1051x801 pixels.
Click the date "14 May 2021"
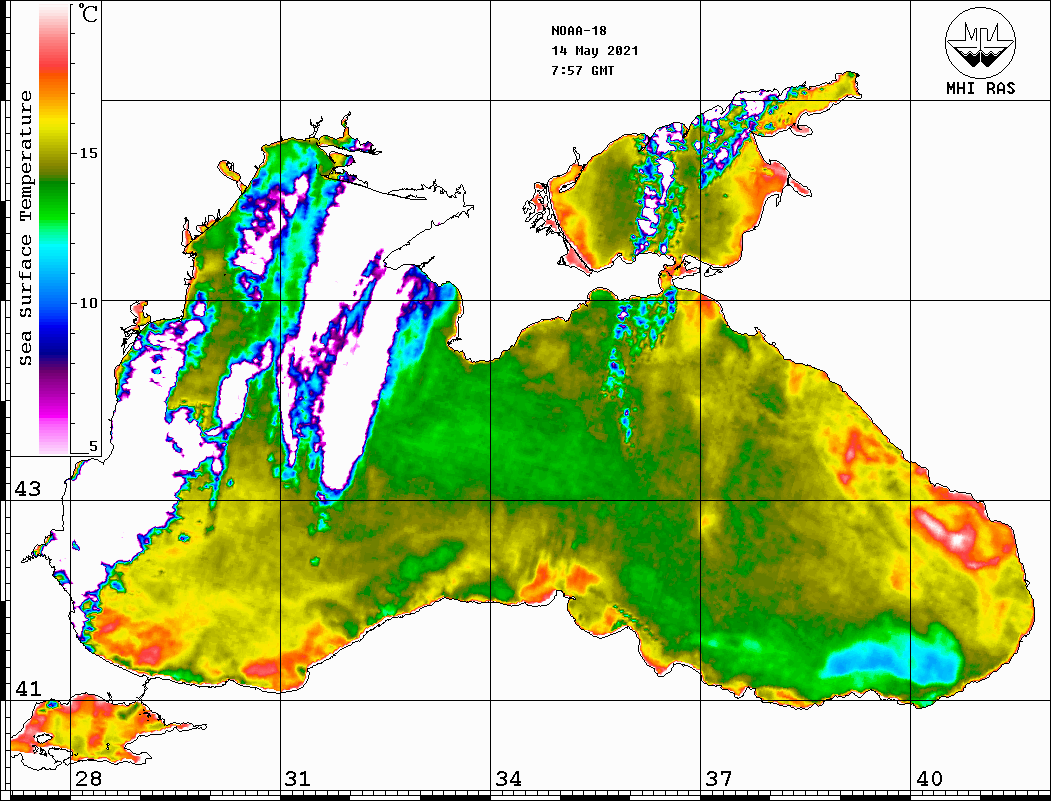[595, 50]
